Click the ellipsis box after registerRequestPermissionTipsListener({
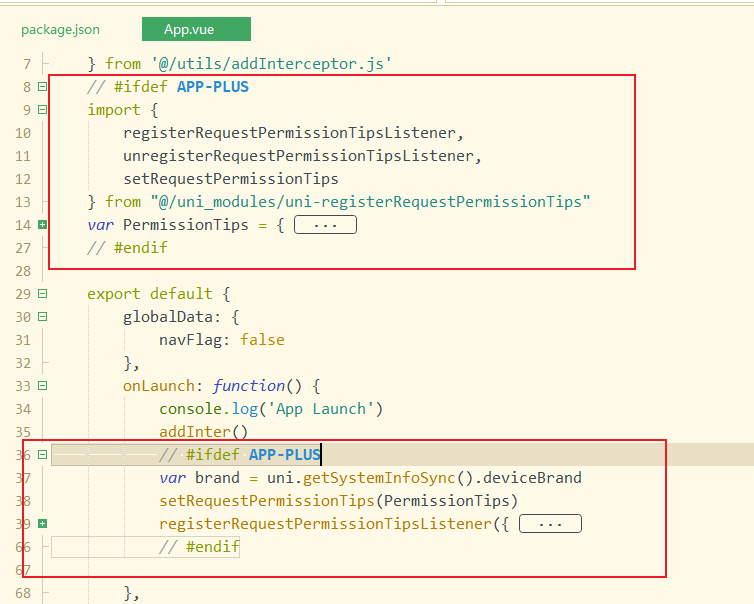 [x=550, y=524]
